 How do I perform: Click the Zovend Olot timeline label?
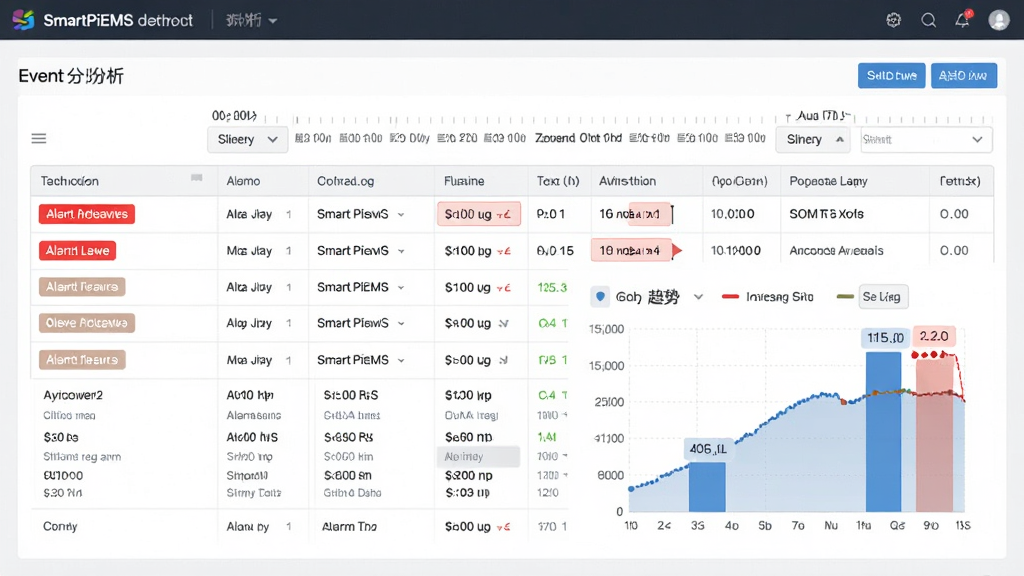pyautogui.click(x=578, y=138)
